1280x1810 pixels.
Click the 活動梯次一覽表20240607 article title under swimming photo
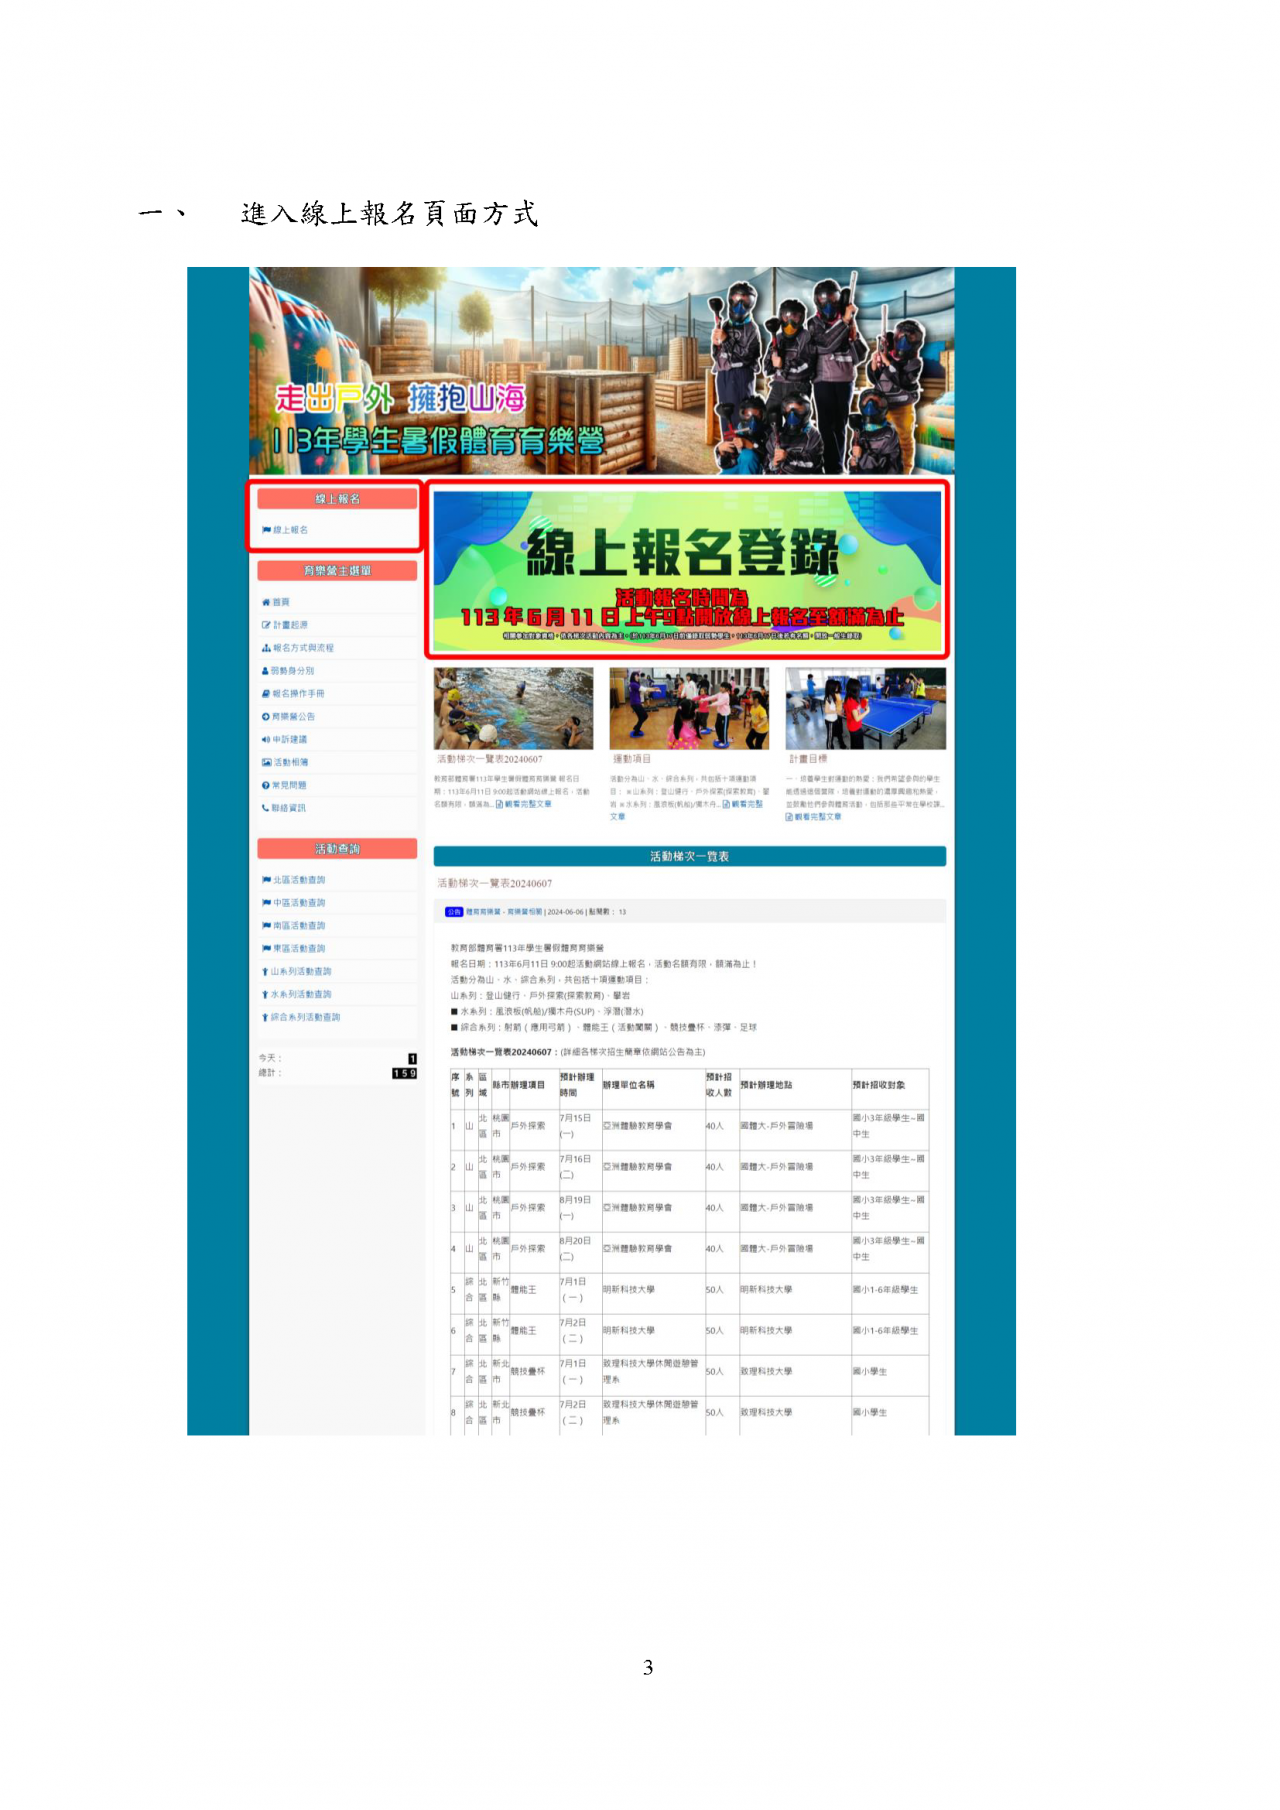tap(490, 759)
